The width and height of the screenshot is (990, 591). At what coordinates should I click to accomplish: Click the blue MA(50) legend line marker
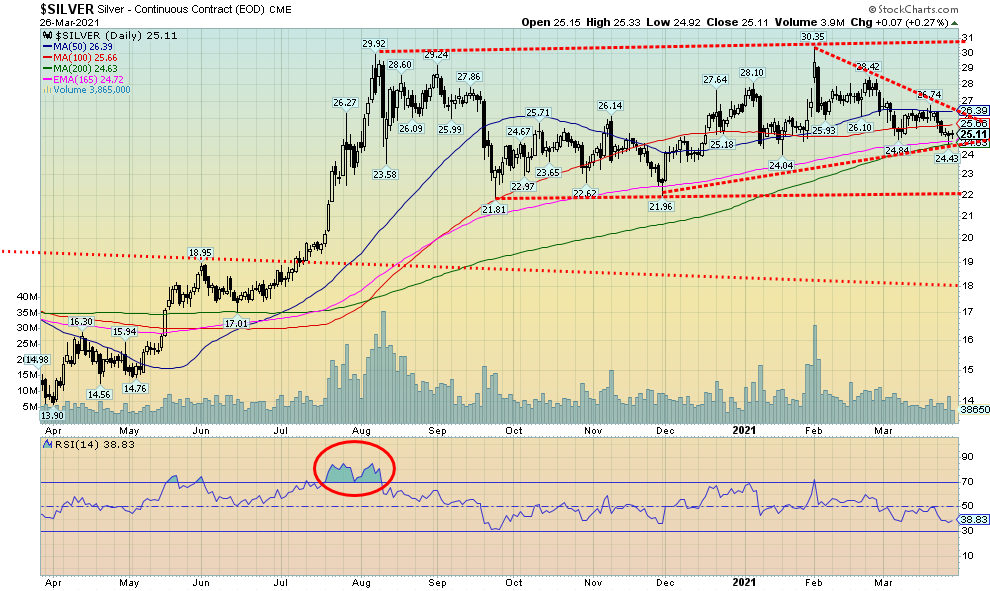point(46,47)
